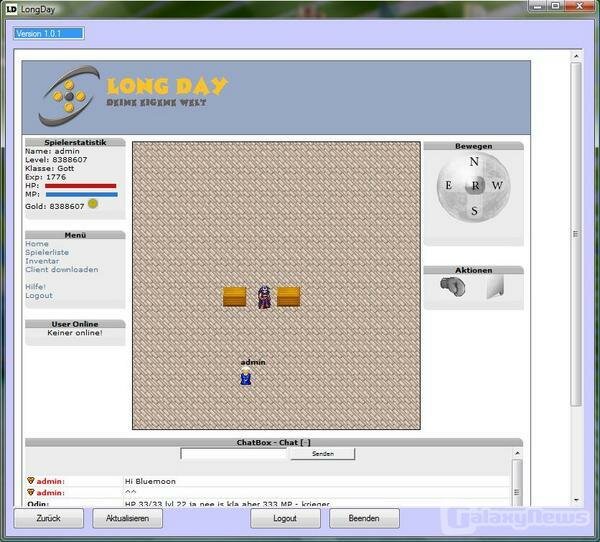This screenshot has width=600, height=542.
Task: Click the chat scrollbar up arrow
Action: [x=517, y=453]
